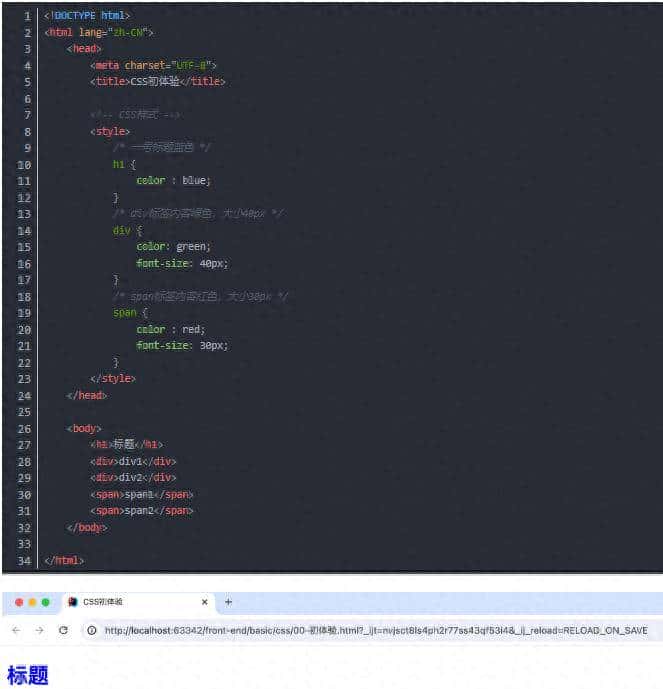The height and width of the screenshot is (689, 663).
Task: Click the 'color : red;' declaration
Action: [x=170, y=329]
